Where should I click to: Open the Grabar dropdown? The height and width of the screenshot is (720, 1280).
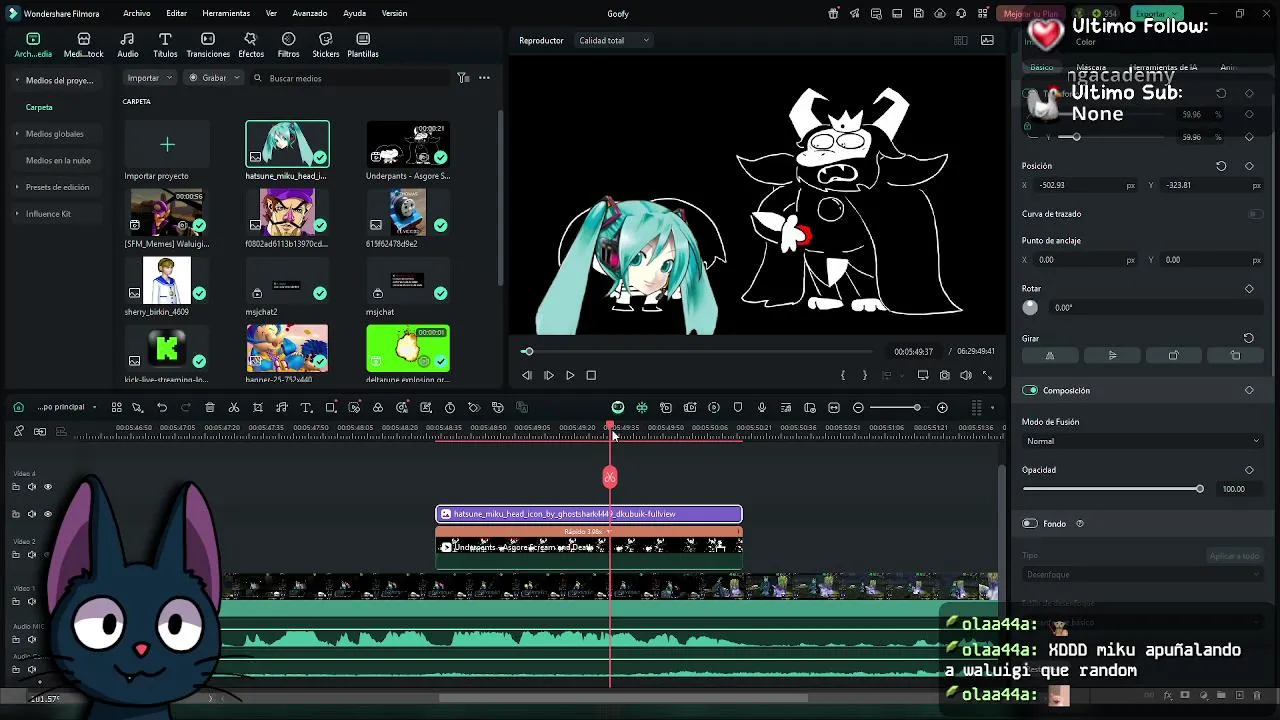(x=214, y=77)
